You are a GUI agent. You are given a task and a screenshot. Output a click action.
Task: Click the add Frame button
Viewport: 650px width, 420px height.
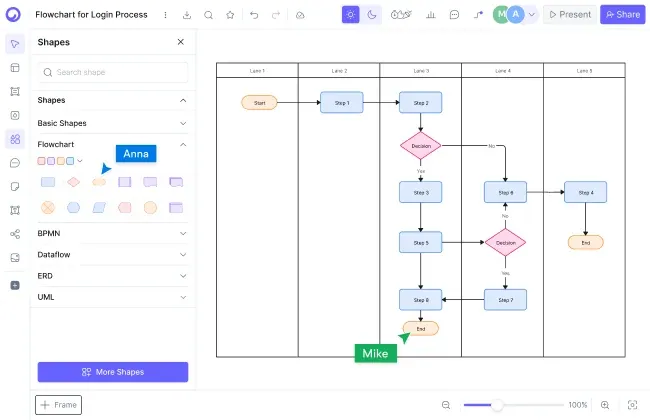pos(58,405)
